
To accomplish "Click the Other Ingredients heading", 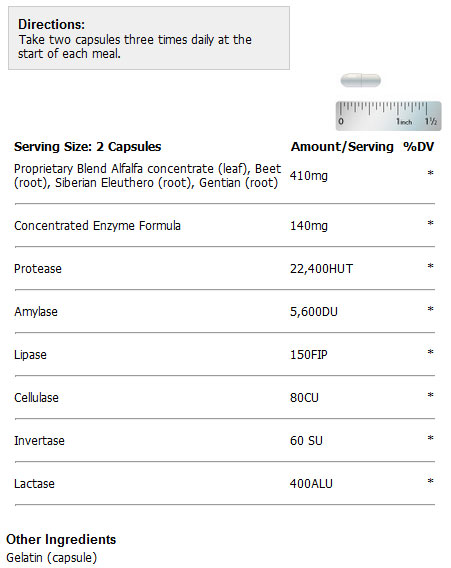I will [61, 539].
